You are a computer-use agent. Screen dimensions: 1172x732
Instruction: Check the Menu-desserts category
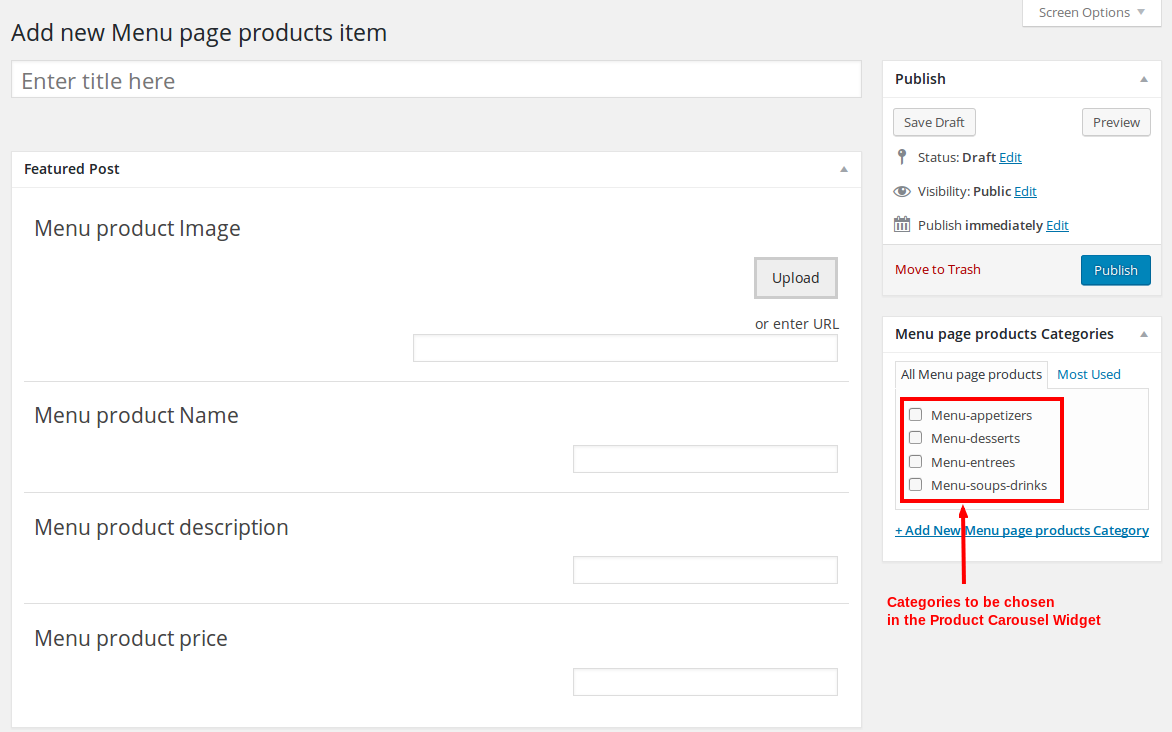point(915,438)
